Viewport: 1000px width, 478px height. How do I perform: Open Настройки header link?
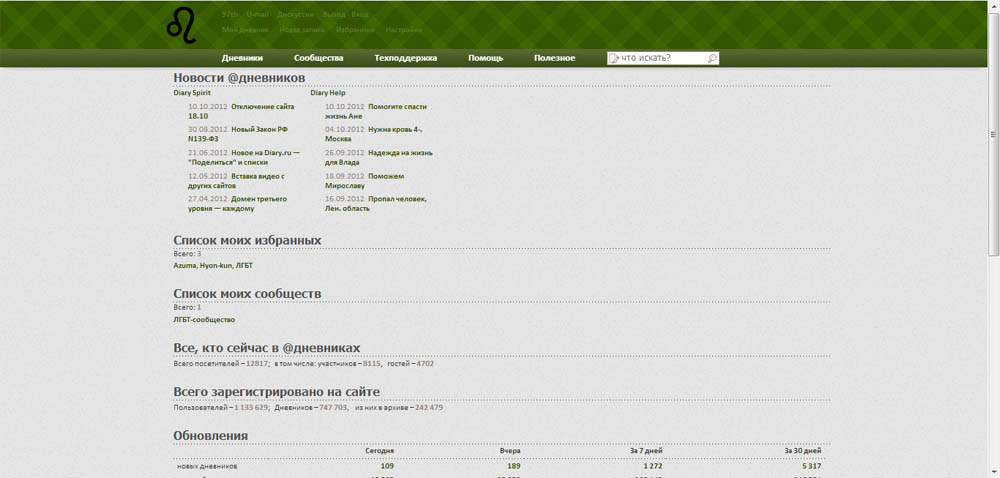404,29
